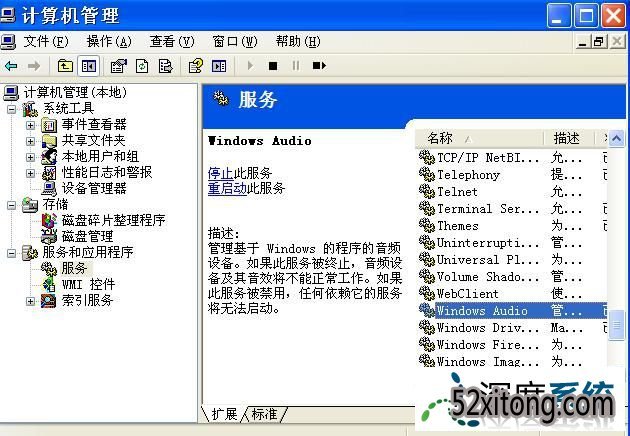
Task: Click the Restart Service button
Action: pos(319,66)
